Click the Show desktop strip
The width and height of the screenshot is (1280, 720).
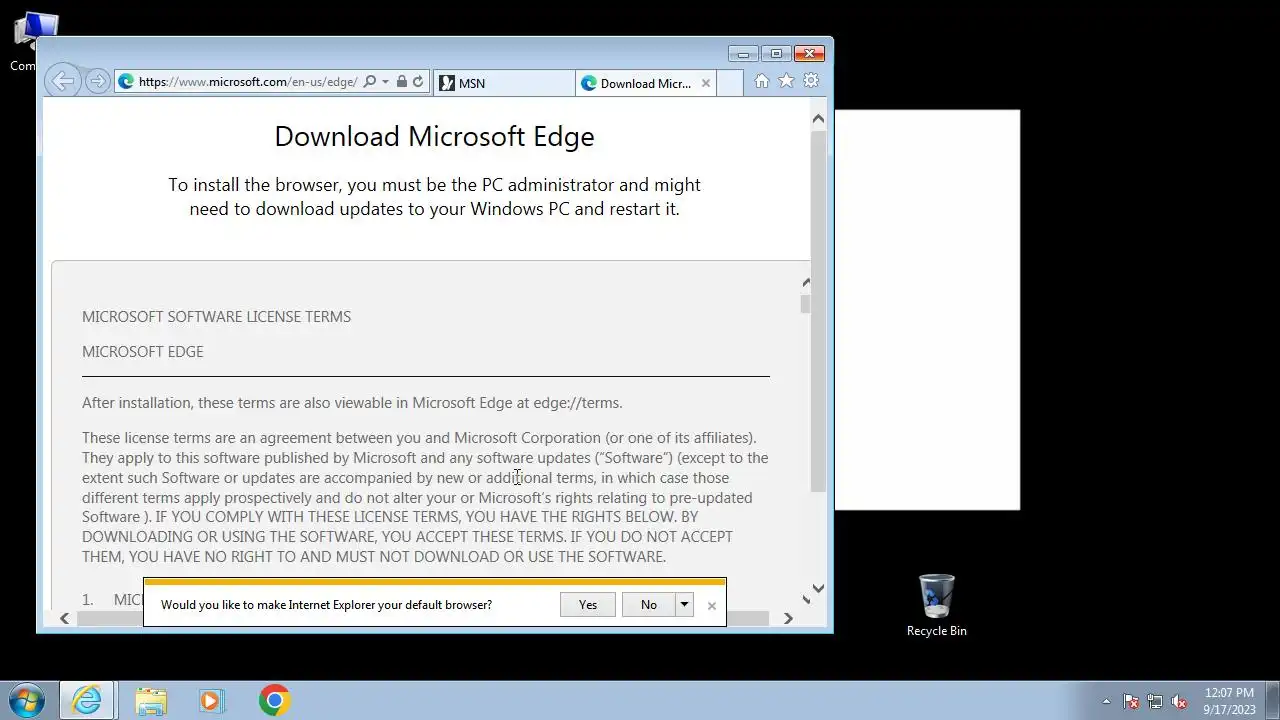[1272, 700]
